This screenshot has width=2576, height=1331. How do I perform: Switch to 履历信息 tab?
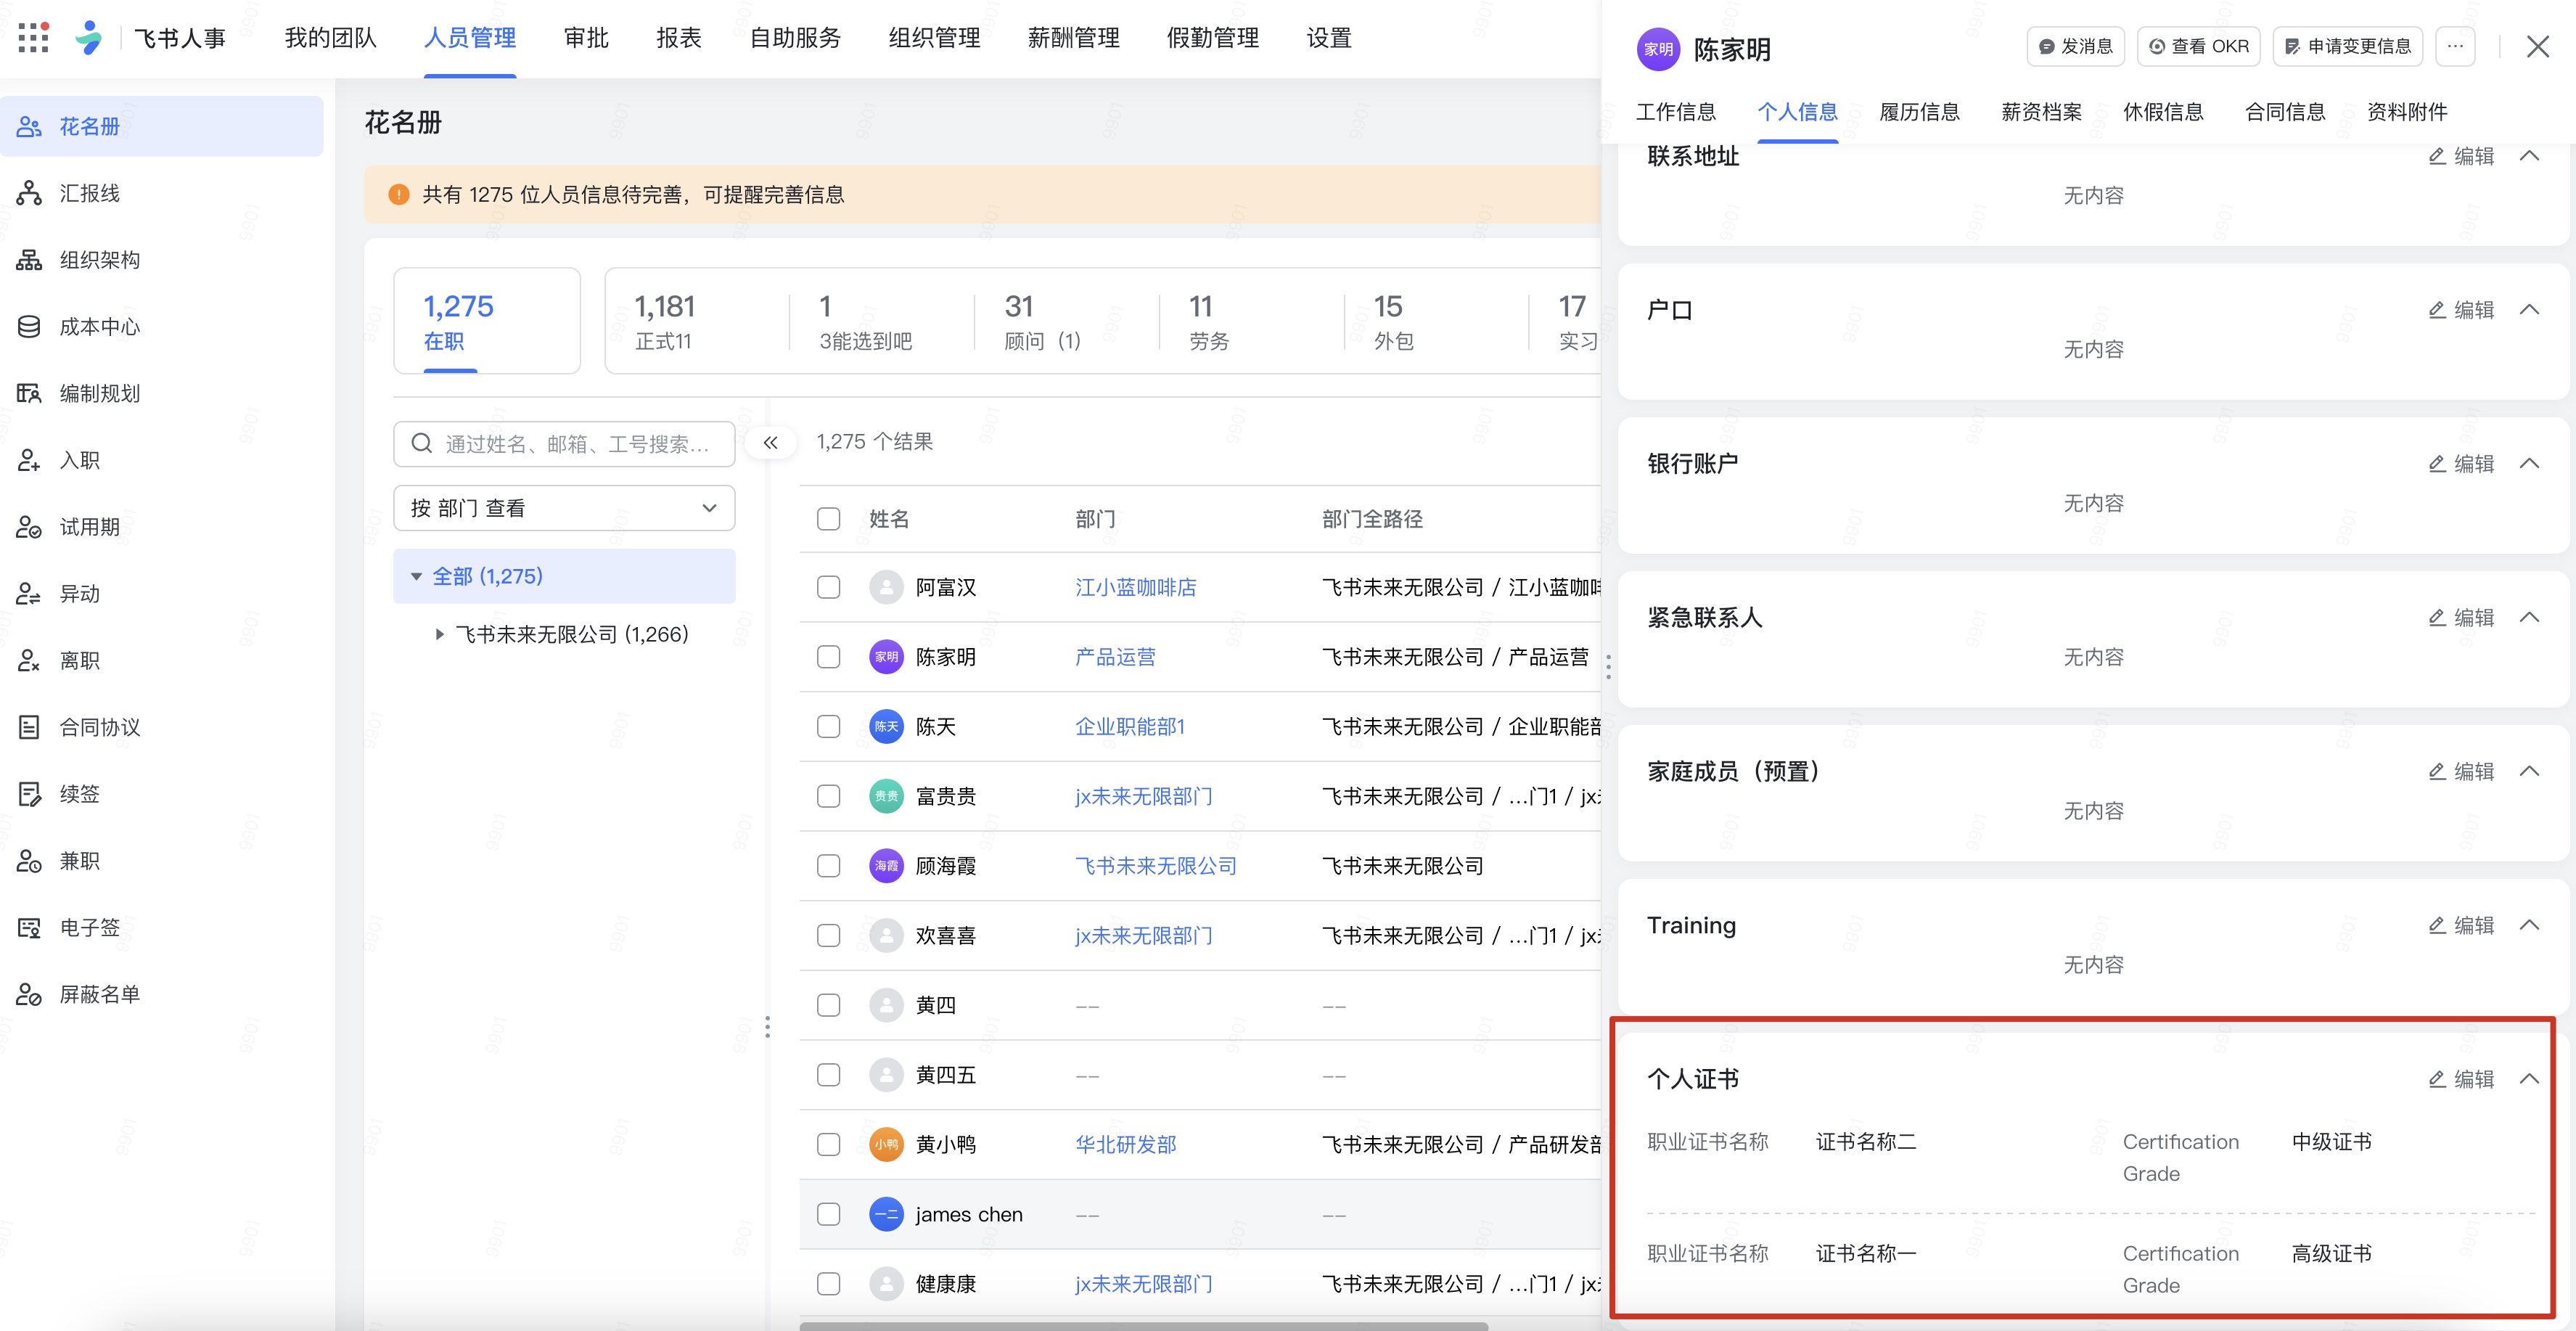pos(1919,112)
